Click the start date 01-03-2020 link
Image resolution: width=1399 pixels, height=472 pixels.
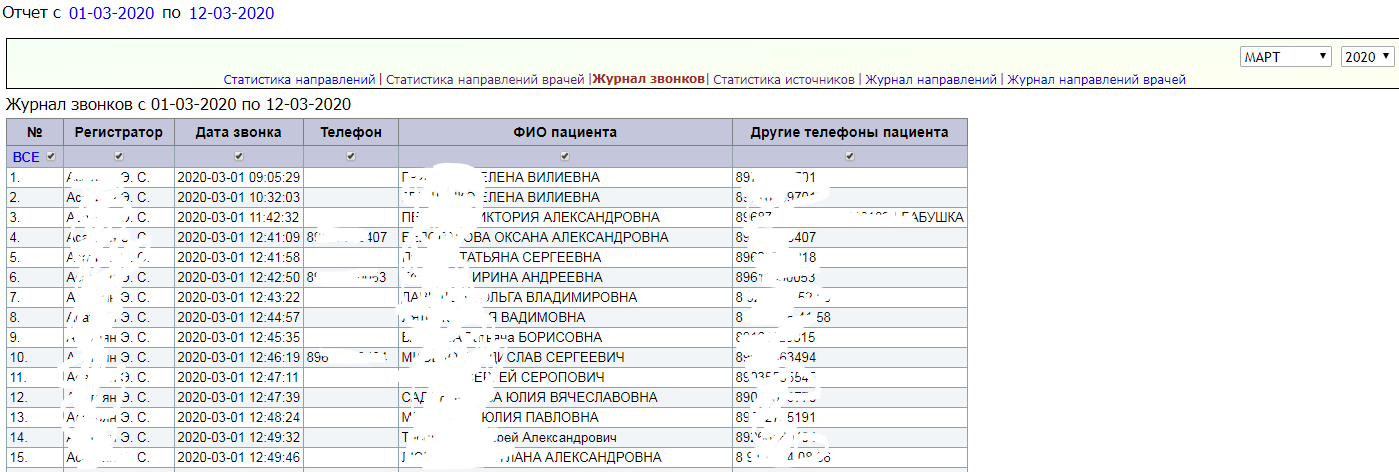111,14
